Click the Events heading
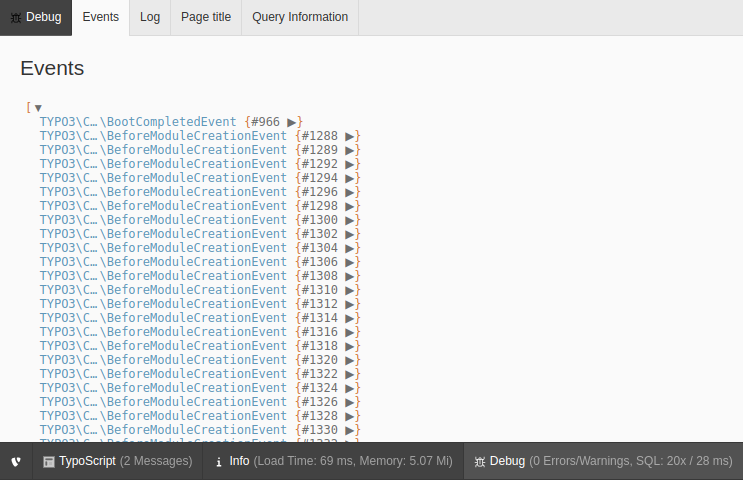 point(52,68)
